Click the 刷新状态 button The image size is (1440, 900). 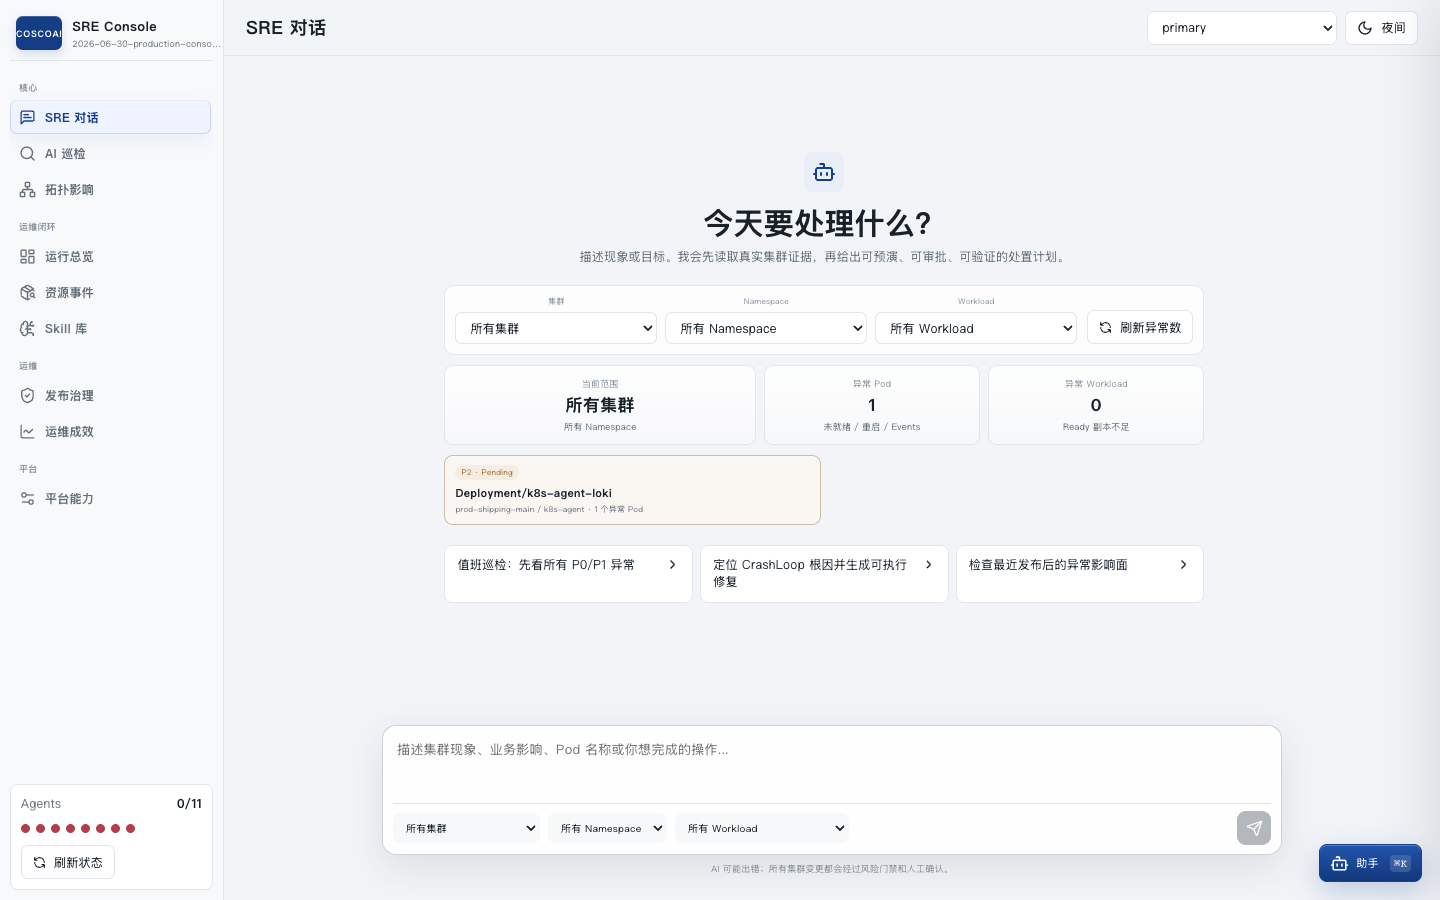coord(68,862)
